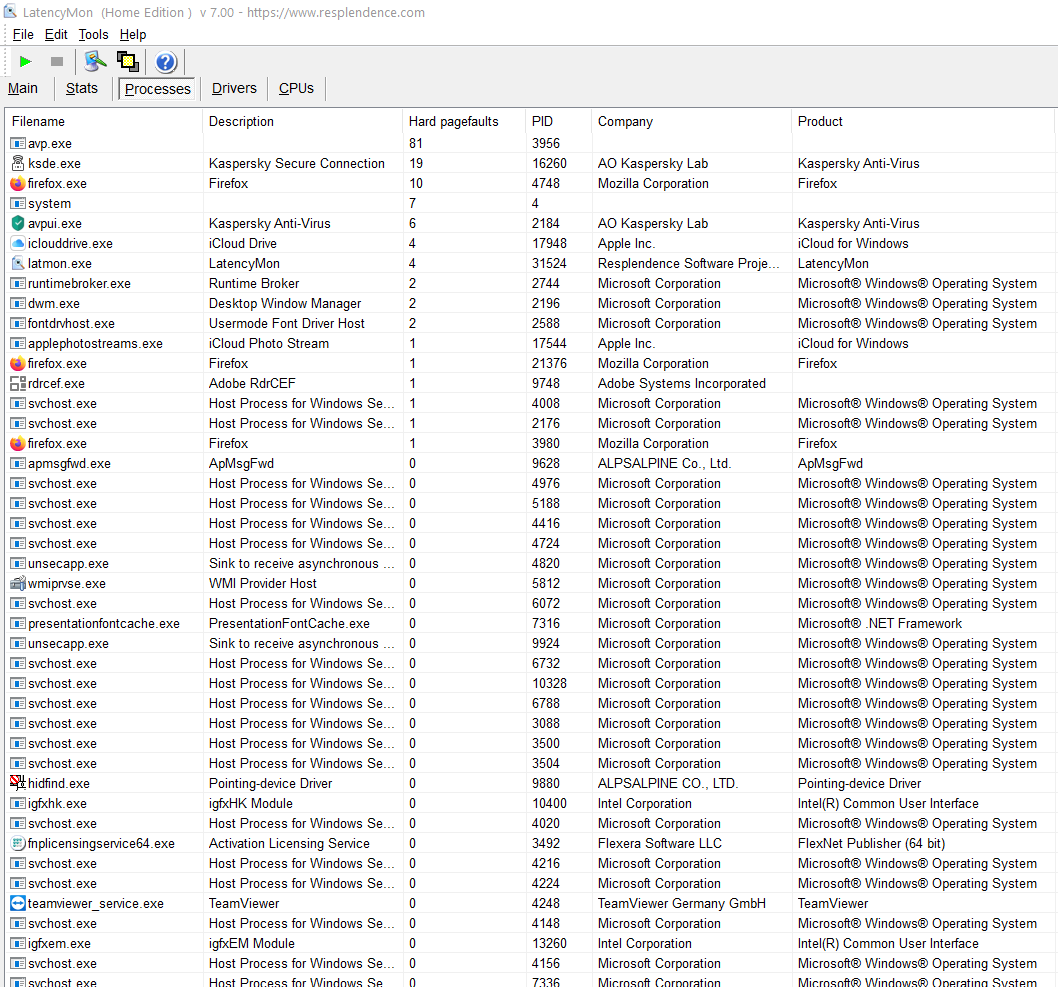Sort by Hard pagefaults column header
Screen dimensions: 1058x987
(x=464, y=121)
